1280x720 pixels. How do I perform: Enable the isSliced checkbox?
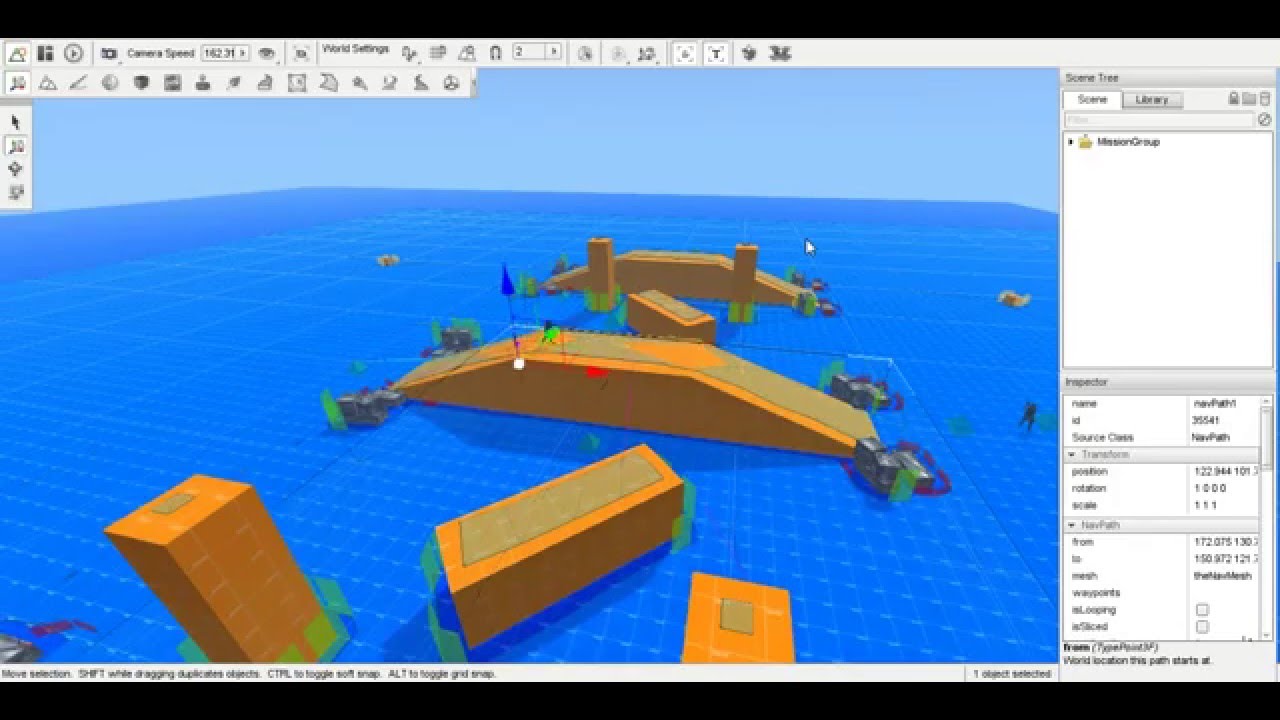(1202, 627)
